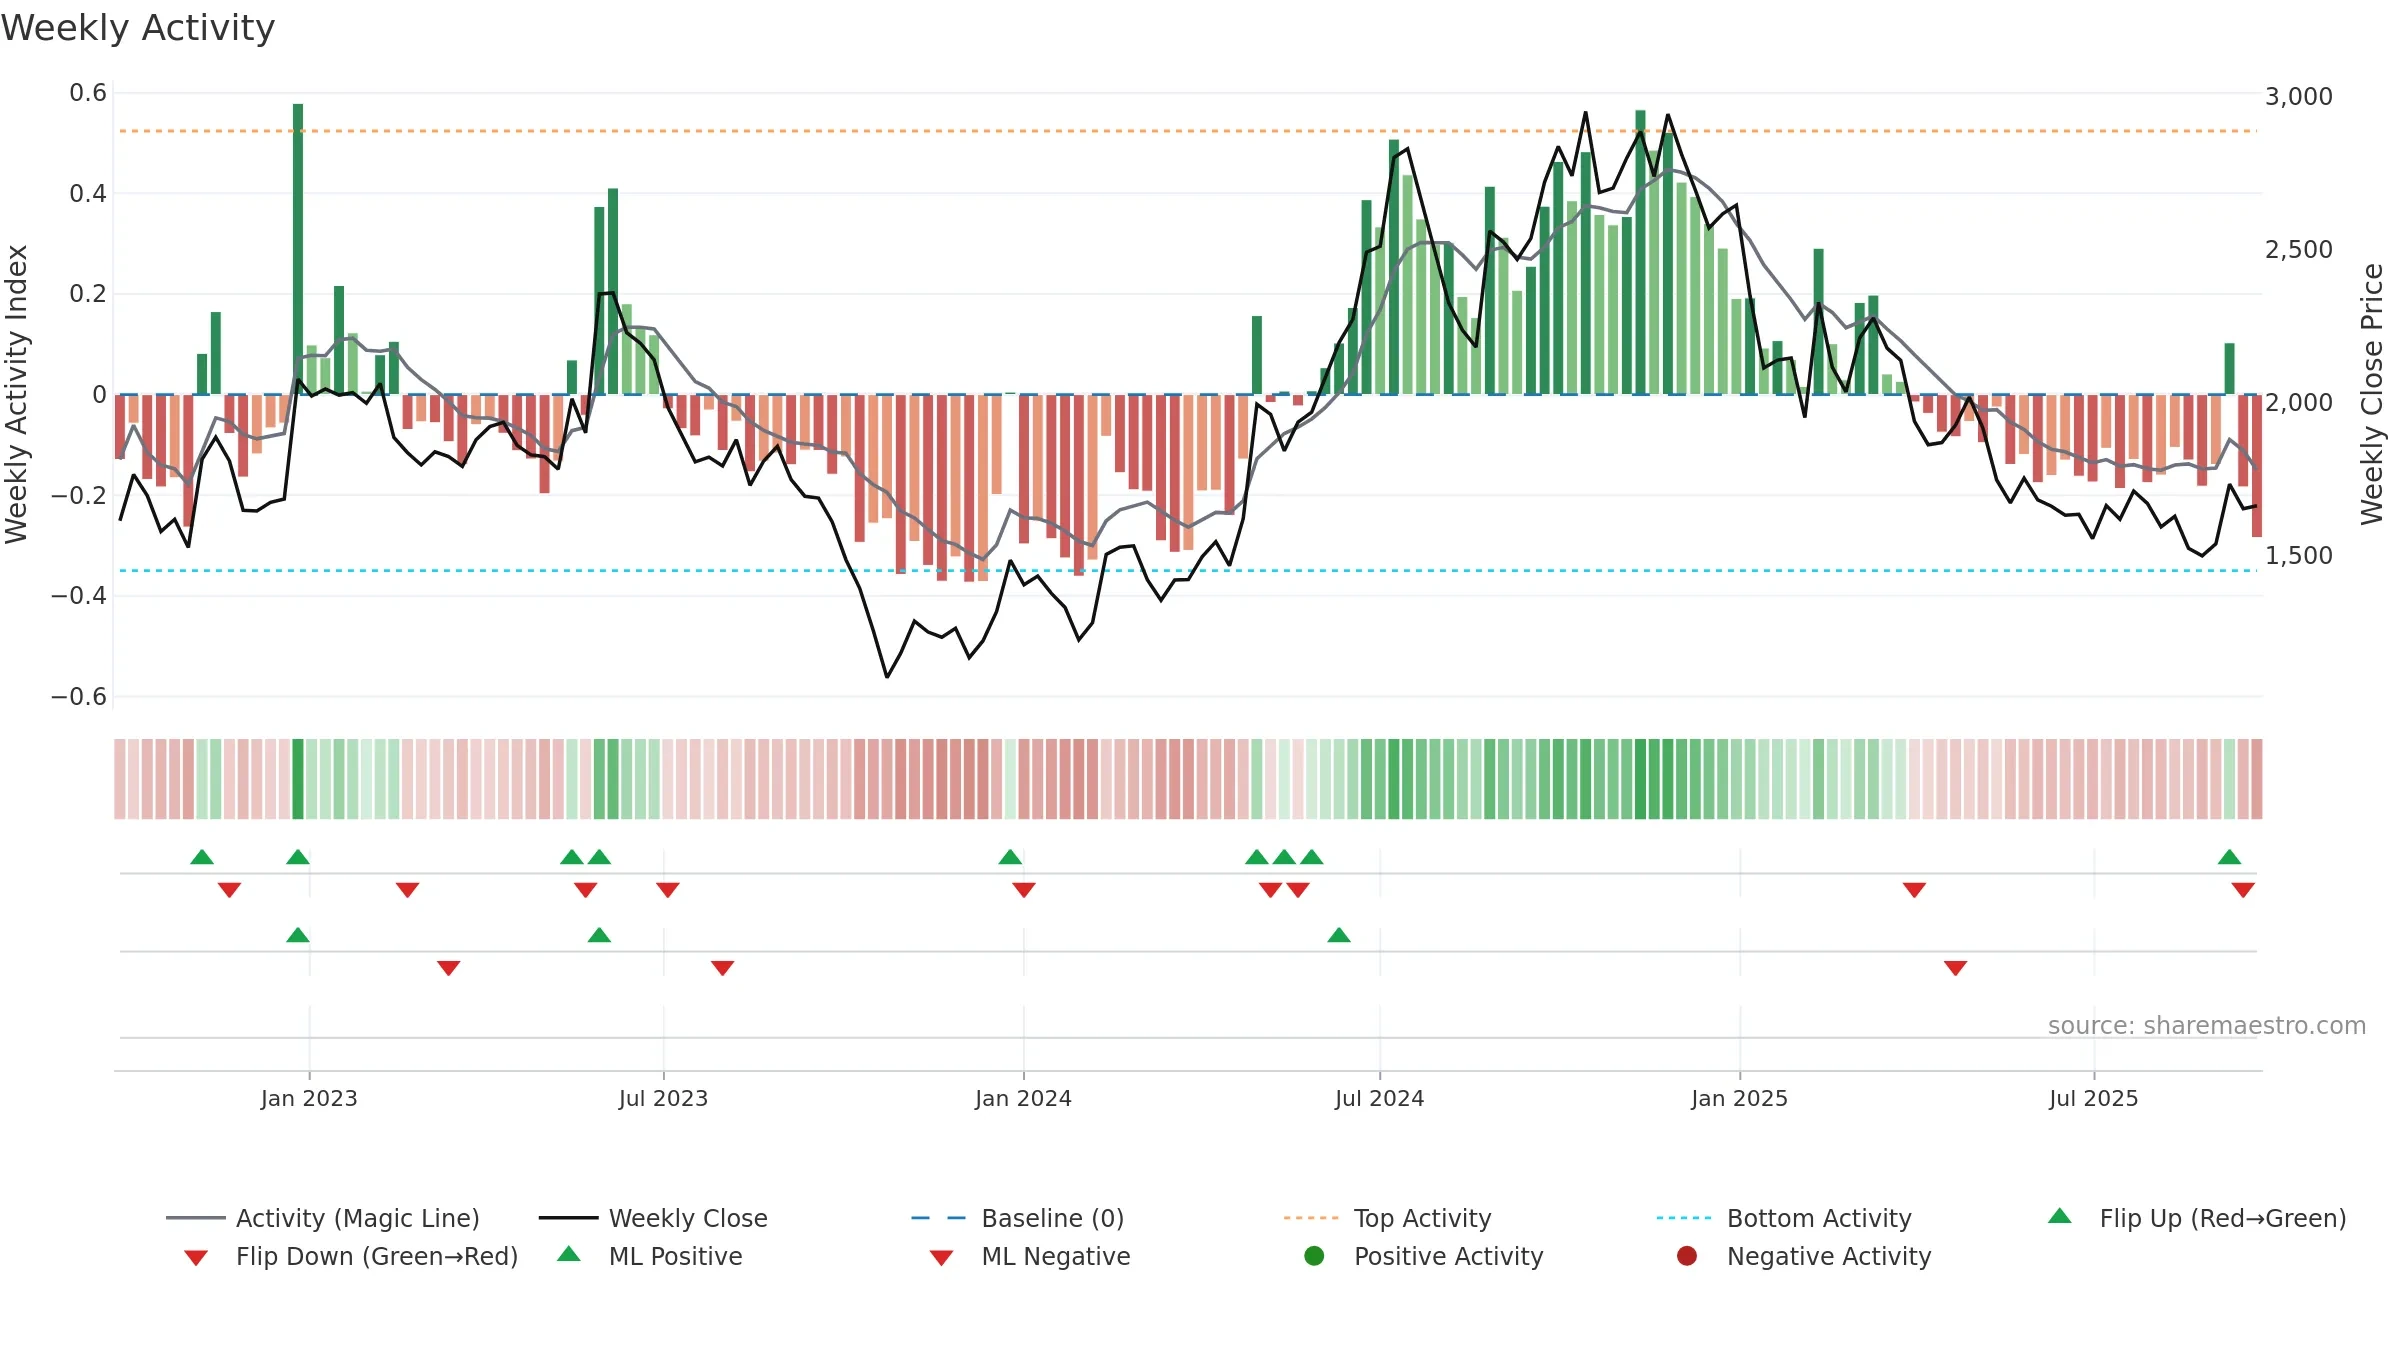Click the Weekly Activity Index axis title

point(16,394)
